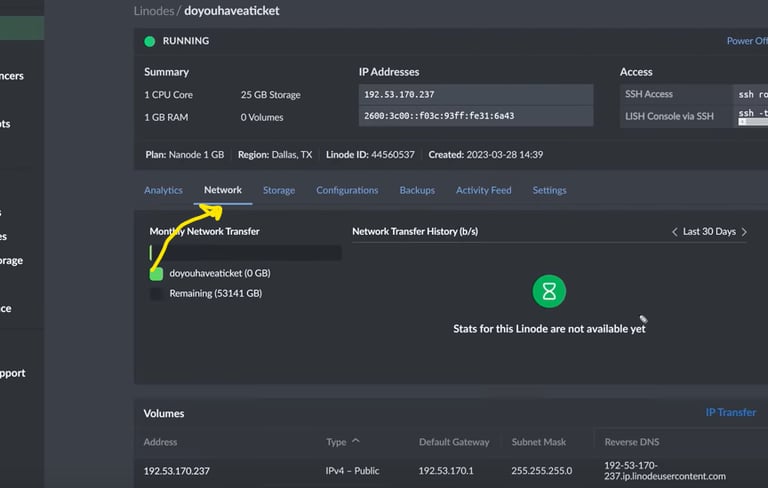Click the Address column header
The width and height of the screenshot is (768, 488).
(160, 442)
